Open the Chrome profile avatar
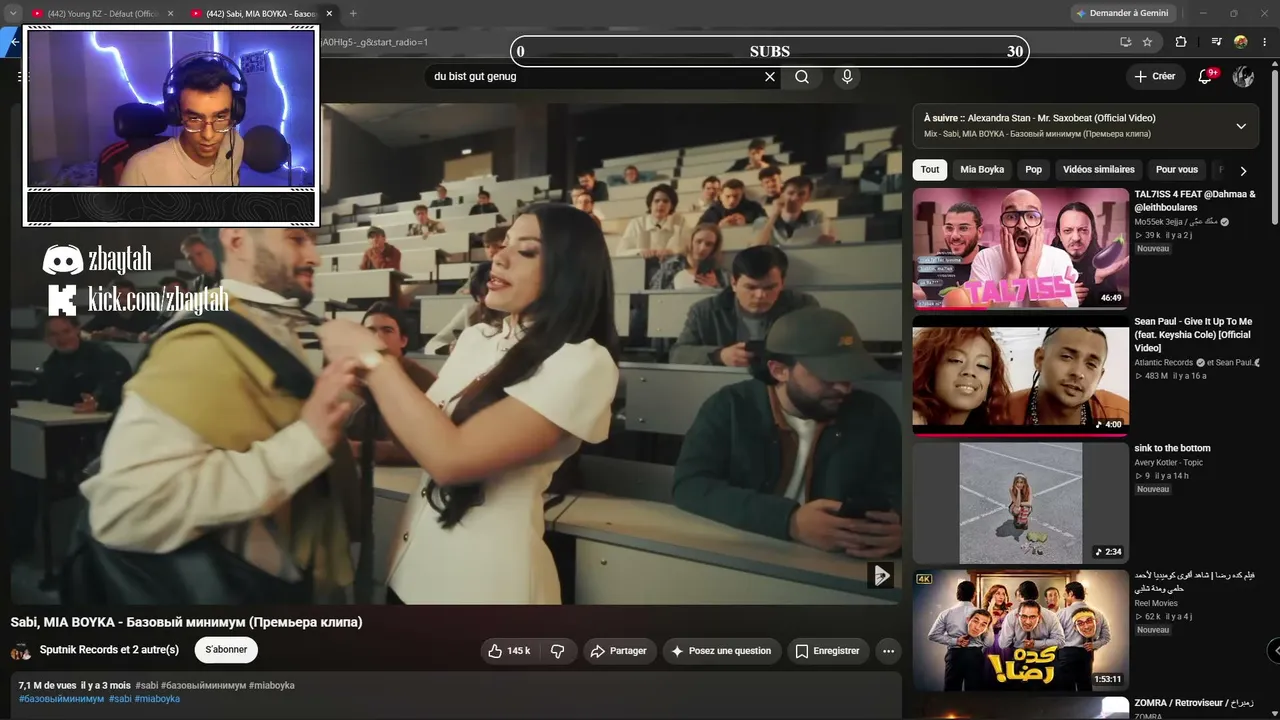Image resolution: width=1280 pixels, height=720 pixels. (x=1241, y=42)
